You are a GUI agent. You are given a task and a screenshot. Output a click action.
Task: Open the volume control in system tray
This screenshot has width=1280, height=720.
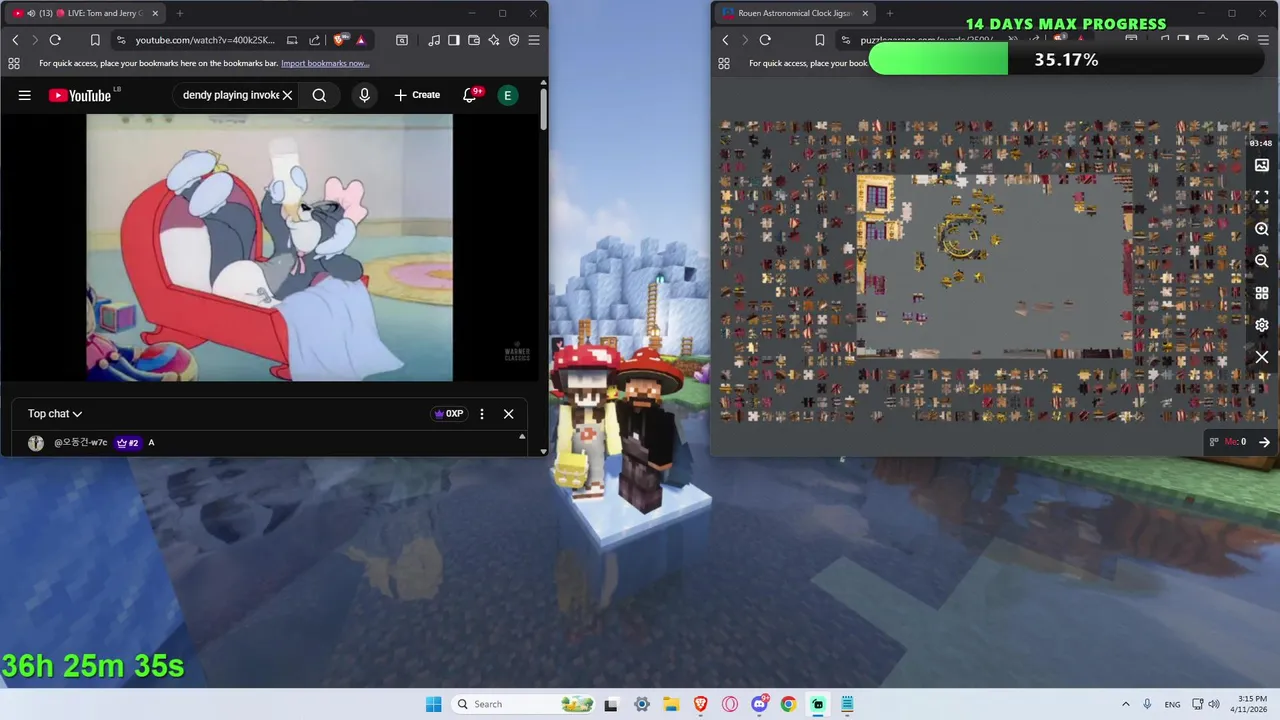(1213, 704)
